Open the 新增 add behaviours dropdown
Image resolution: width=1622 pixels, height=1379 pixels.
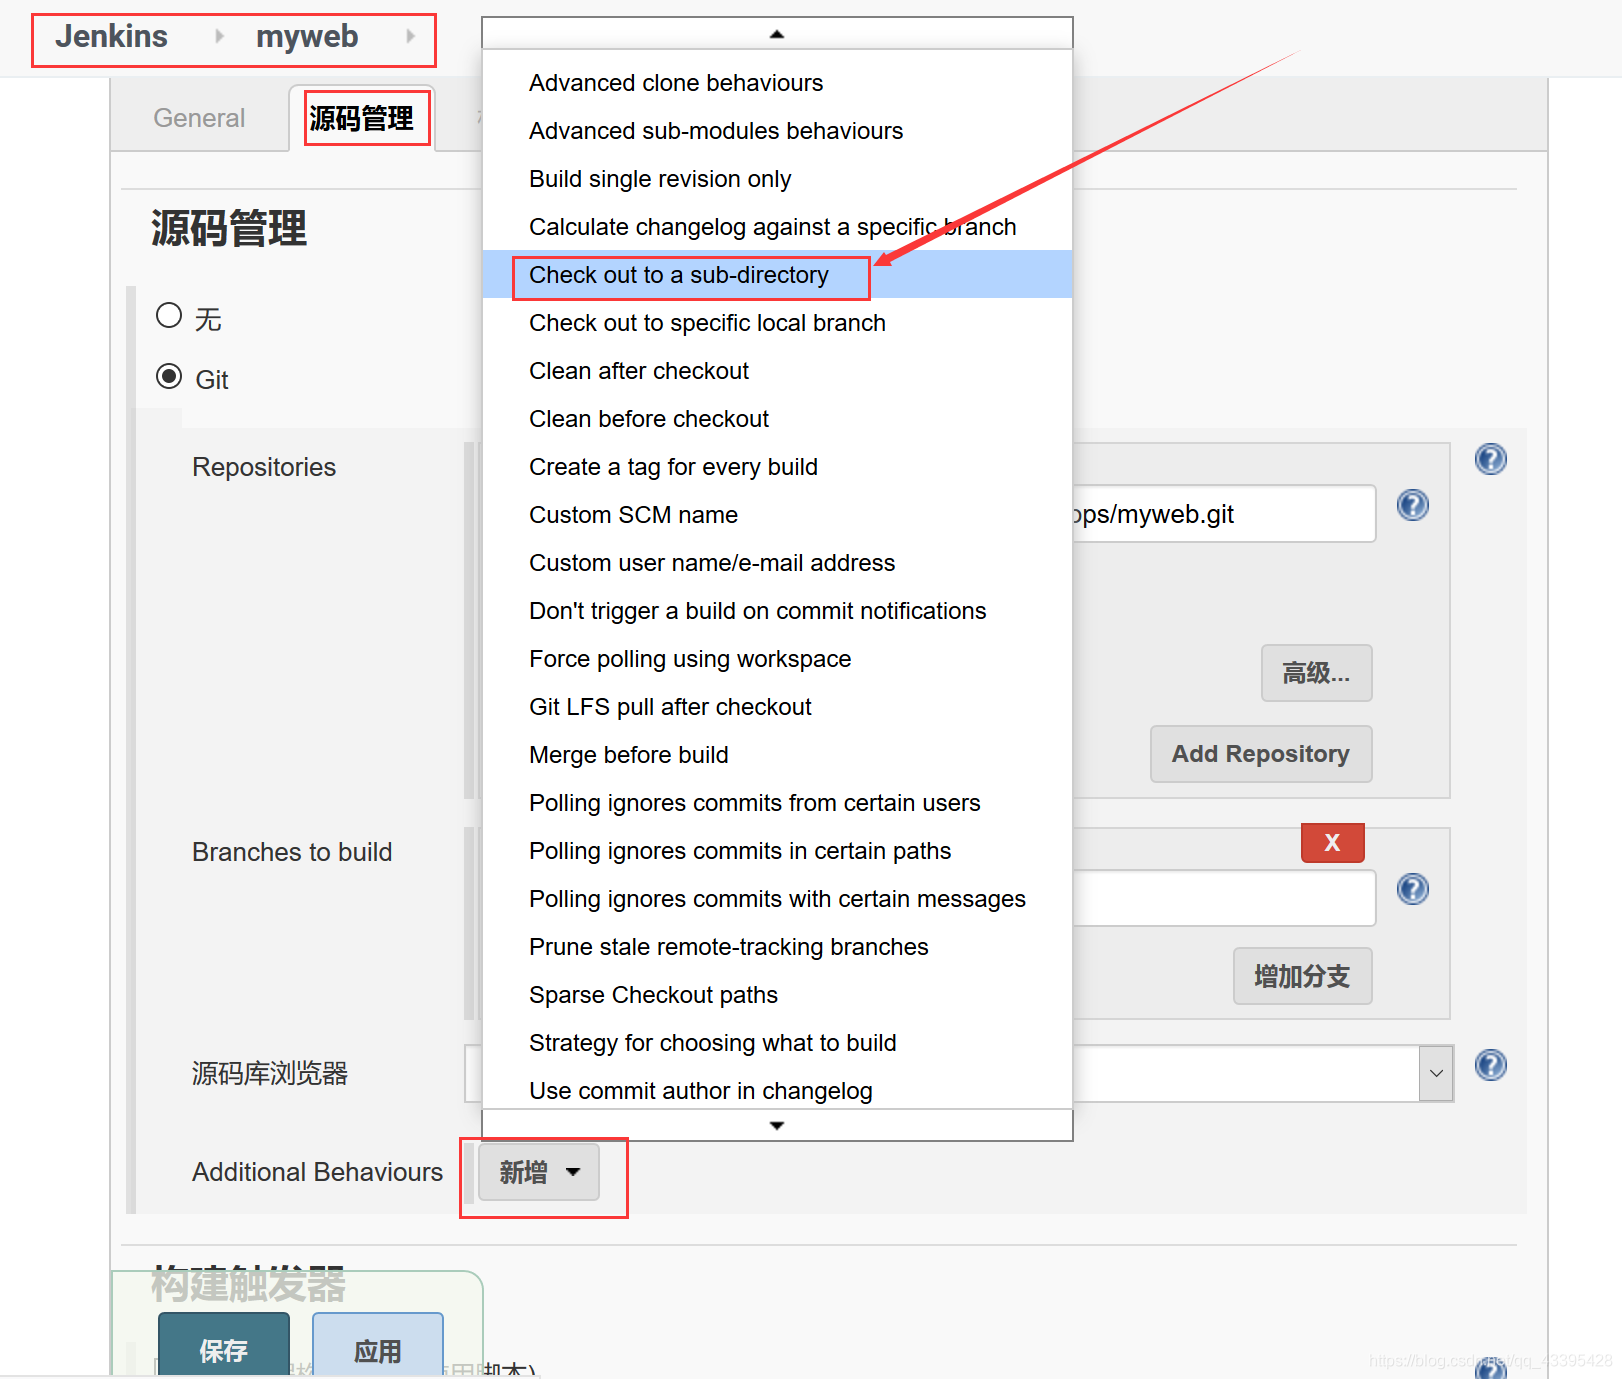point(539,1172)
